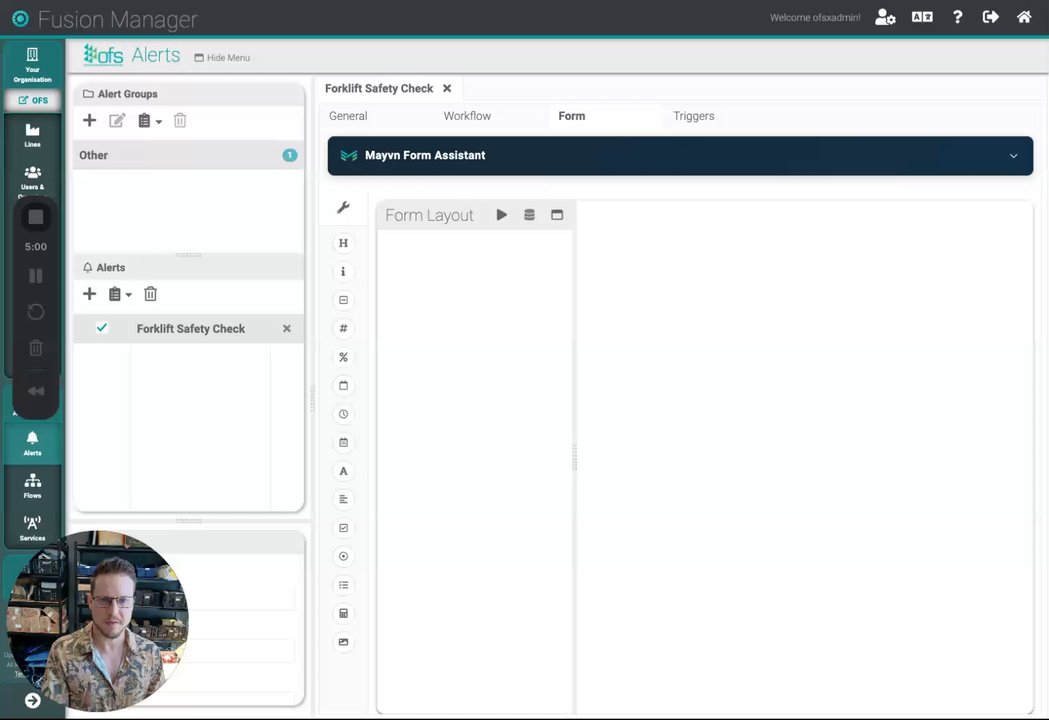
Task: Click the Fusion Manager title logo
Action: (105, 19)
